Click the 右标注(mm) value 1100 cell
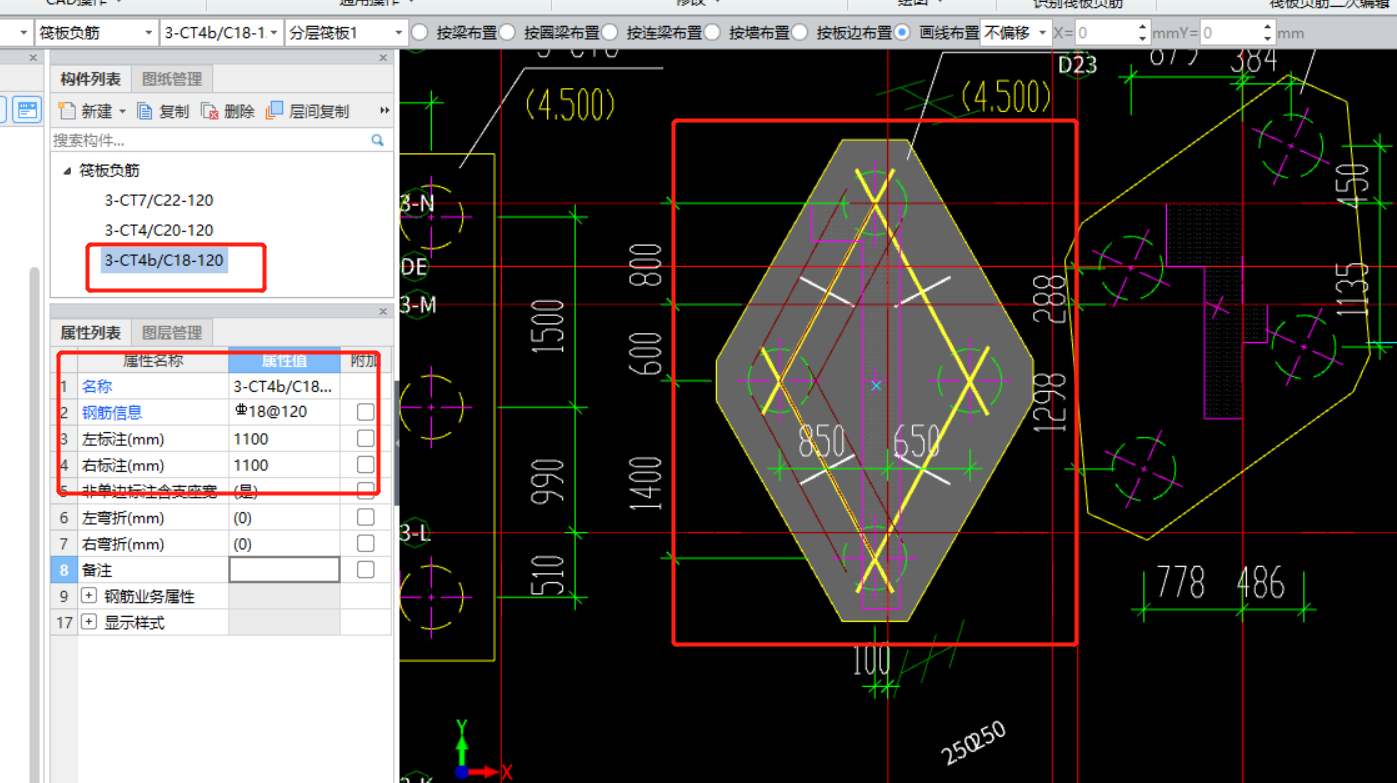Image resolution: width=1397 pixels, height=783 pixels. 285,465
